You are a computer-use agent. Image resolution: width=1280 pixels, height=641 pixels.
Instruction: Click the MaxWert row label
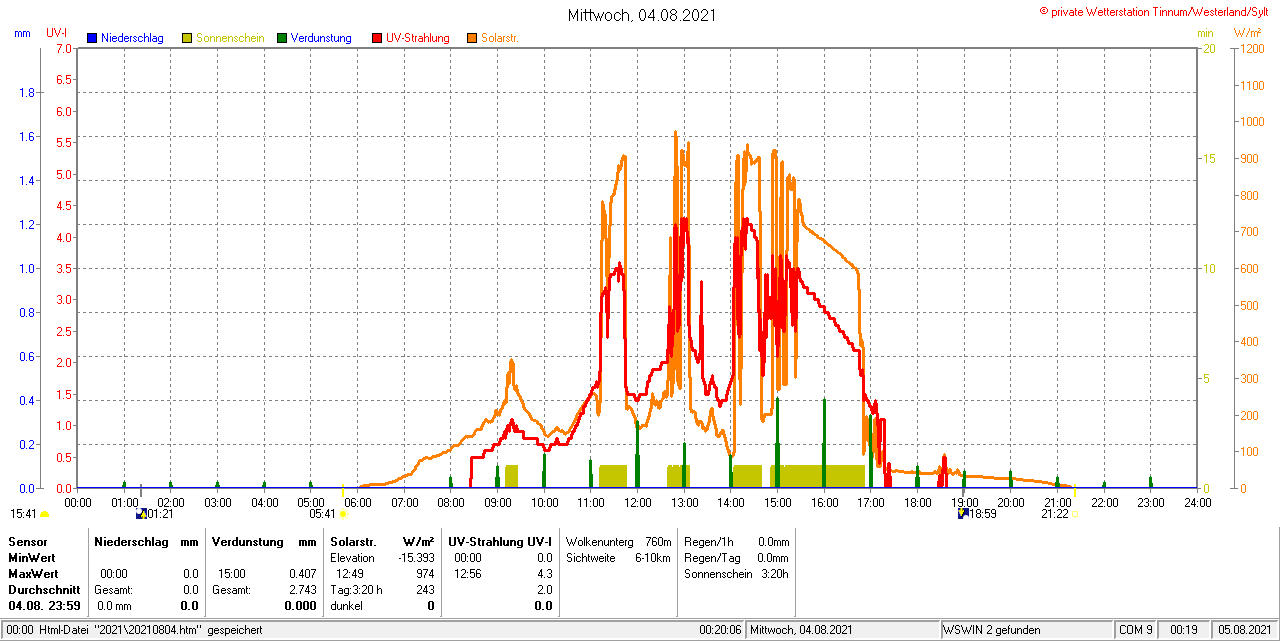35,574
